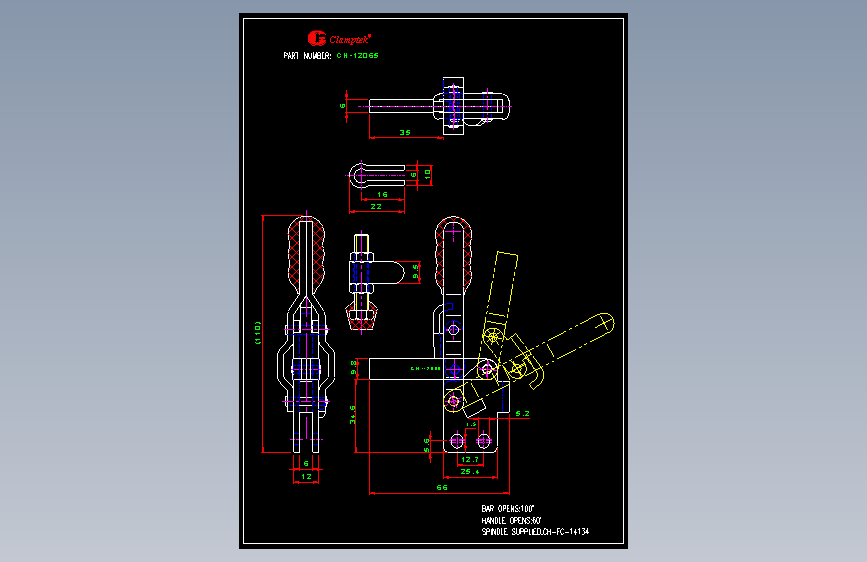Select the SPINDLE SUPPLIED:CH-FC-14134 note
Viewport: 867px width, 562px height.
click(x=535, y=532)
